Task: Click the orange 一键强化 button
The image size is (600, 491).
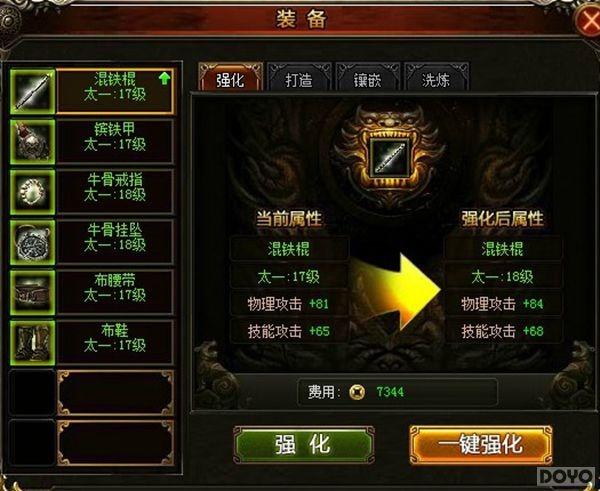Action: point(481,445)
